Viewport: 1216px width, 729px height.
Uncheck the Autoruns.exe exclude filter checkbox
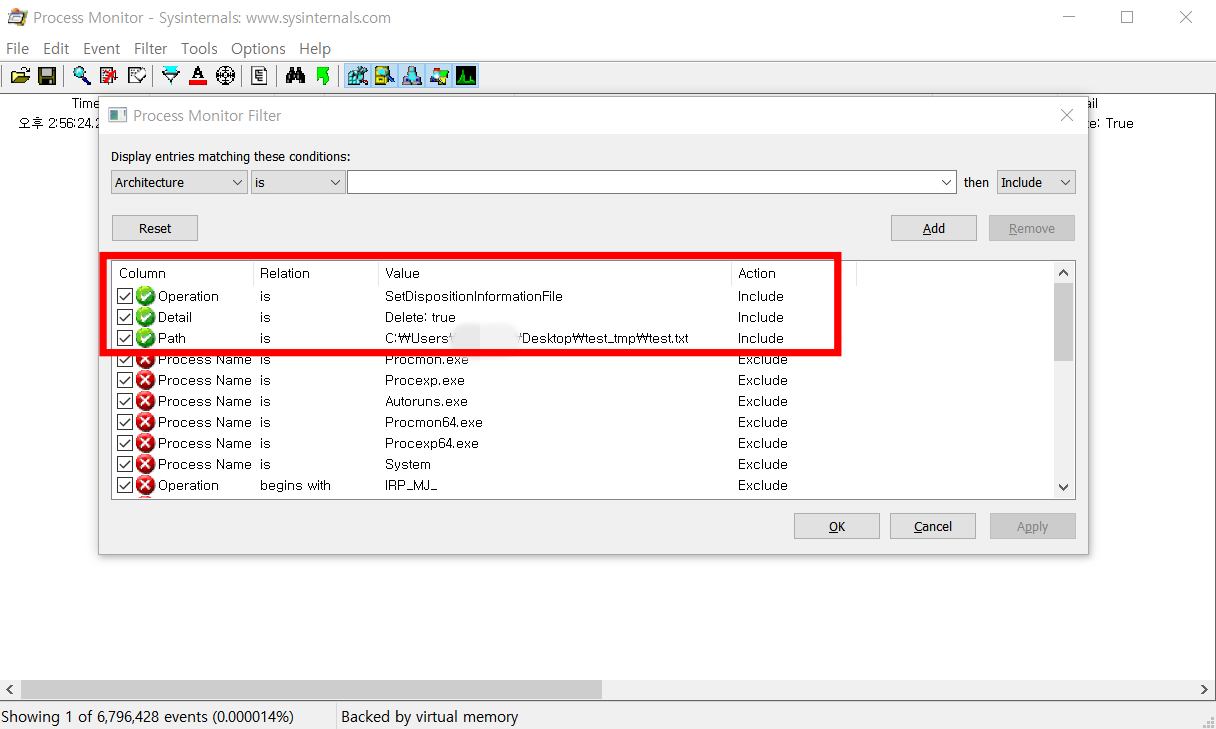click(125, 401)
